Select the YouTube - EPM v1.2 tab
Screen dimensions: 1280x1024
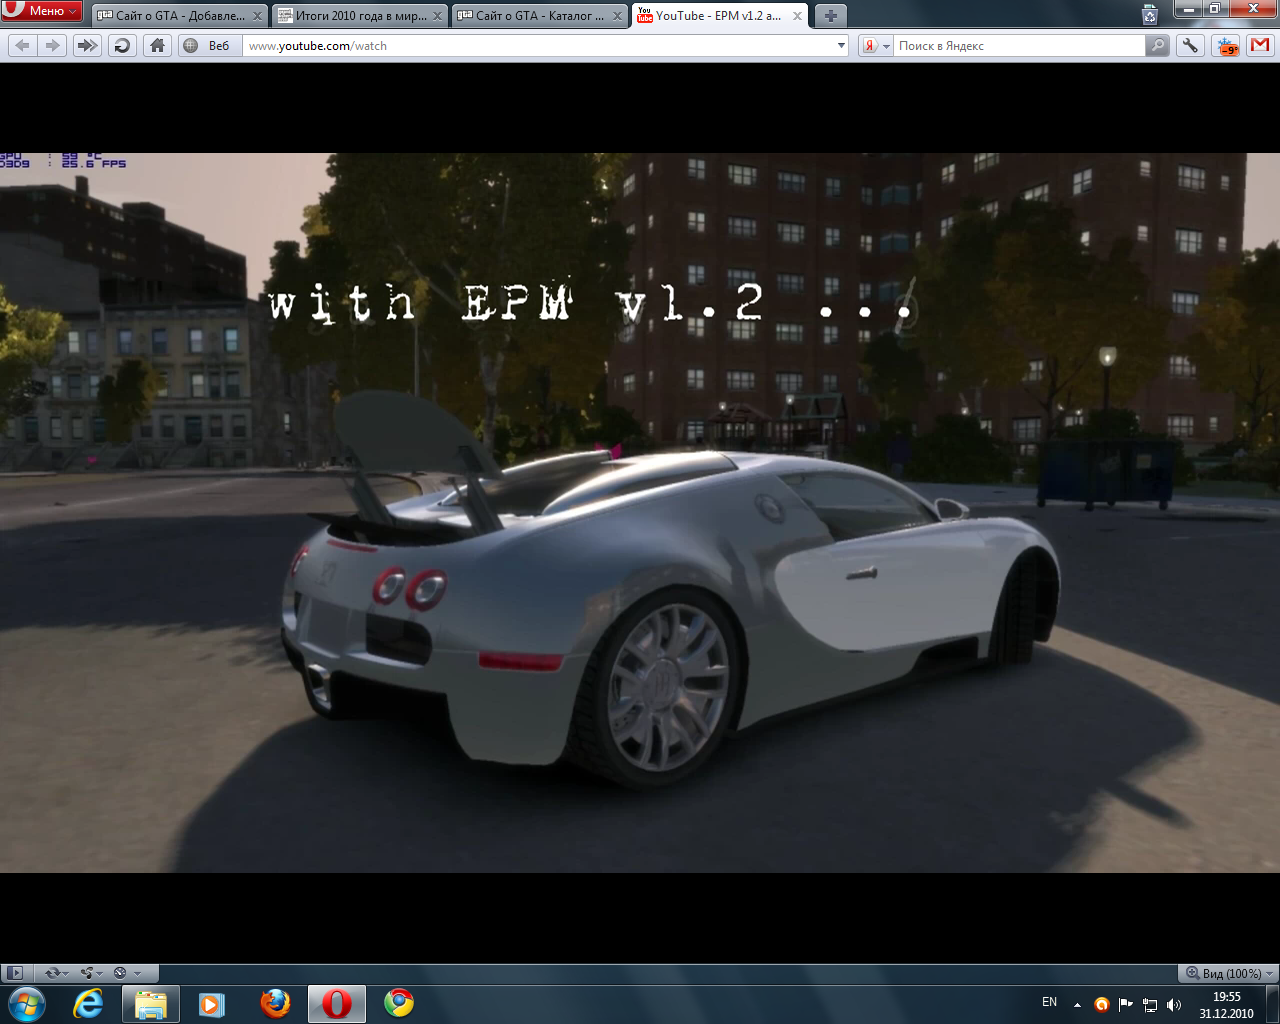tap(719, 16)
